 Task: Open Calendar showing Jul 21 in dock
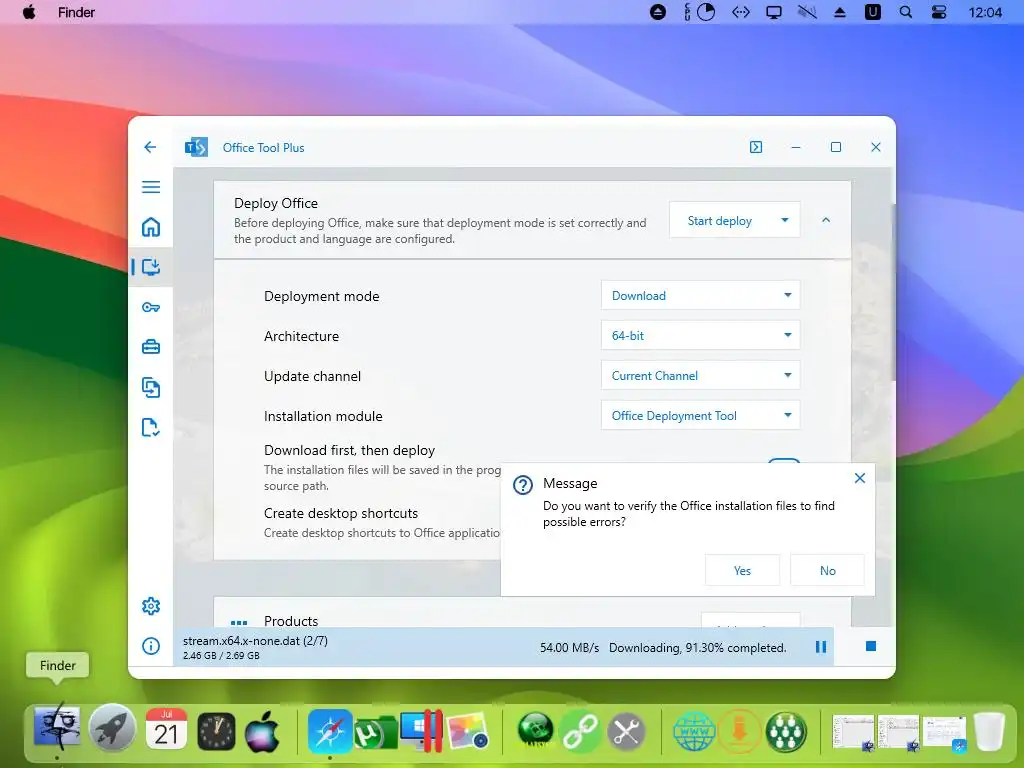tap(166, 728)
